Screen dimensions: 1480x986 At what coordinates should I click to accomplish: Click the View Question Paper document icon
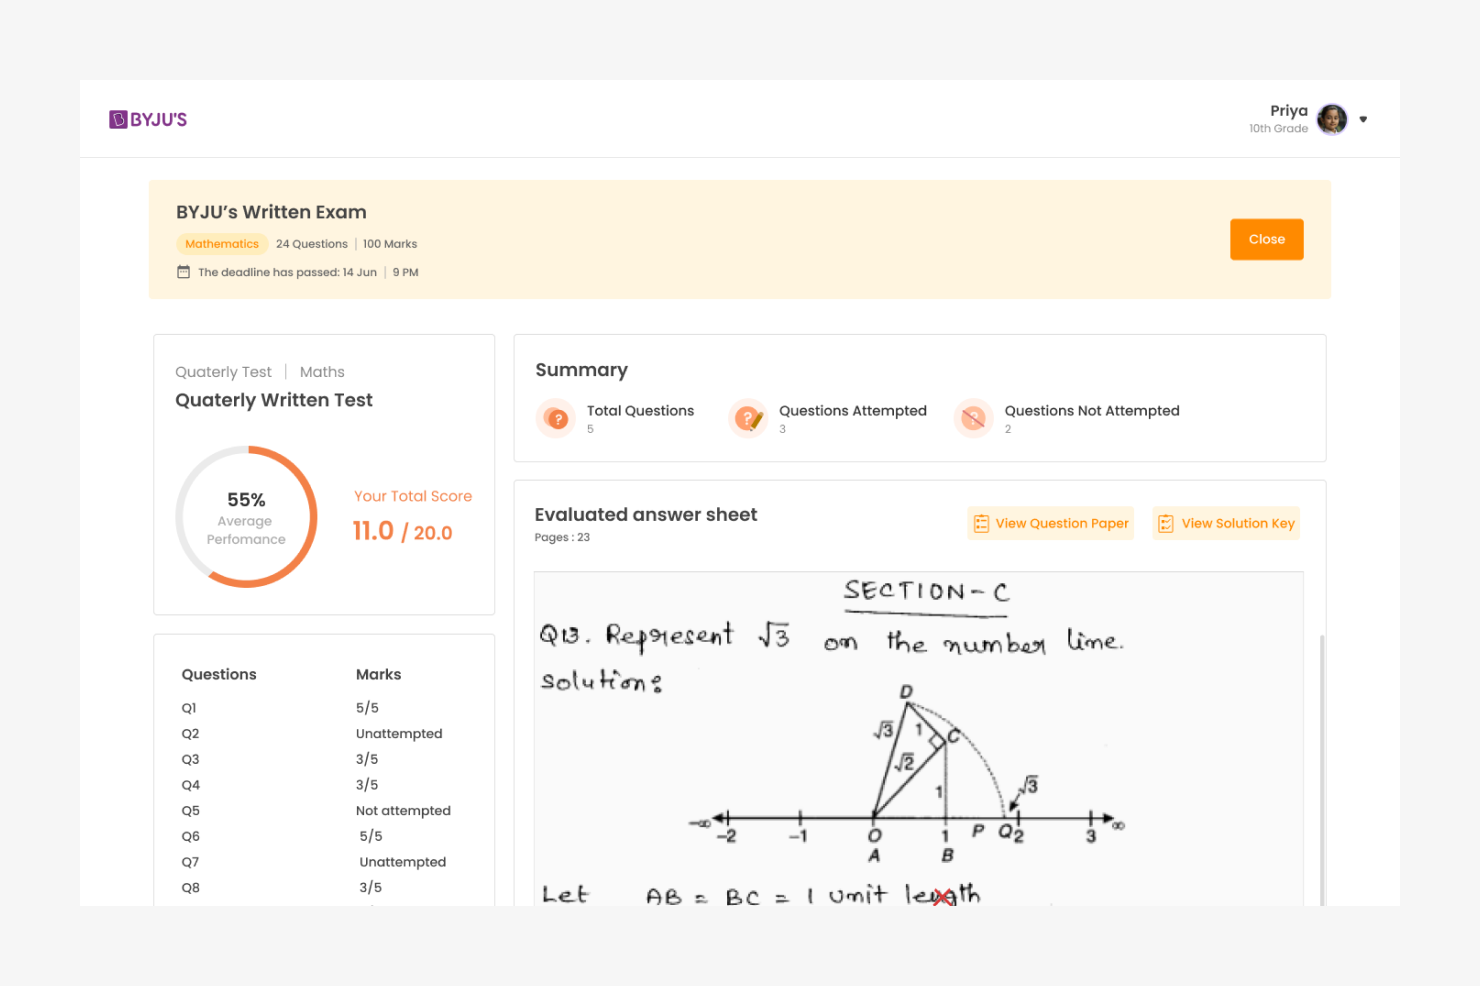pos(981,524)
